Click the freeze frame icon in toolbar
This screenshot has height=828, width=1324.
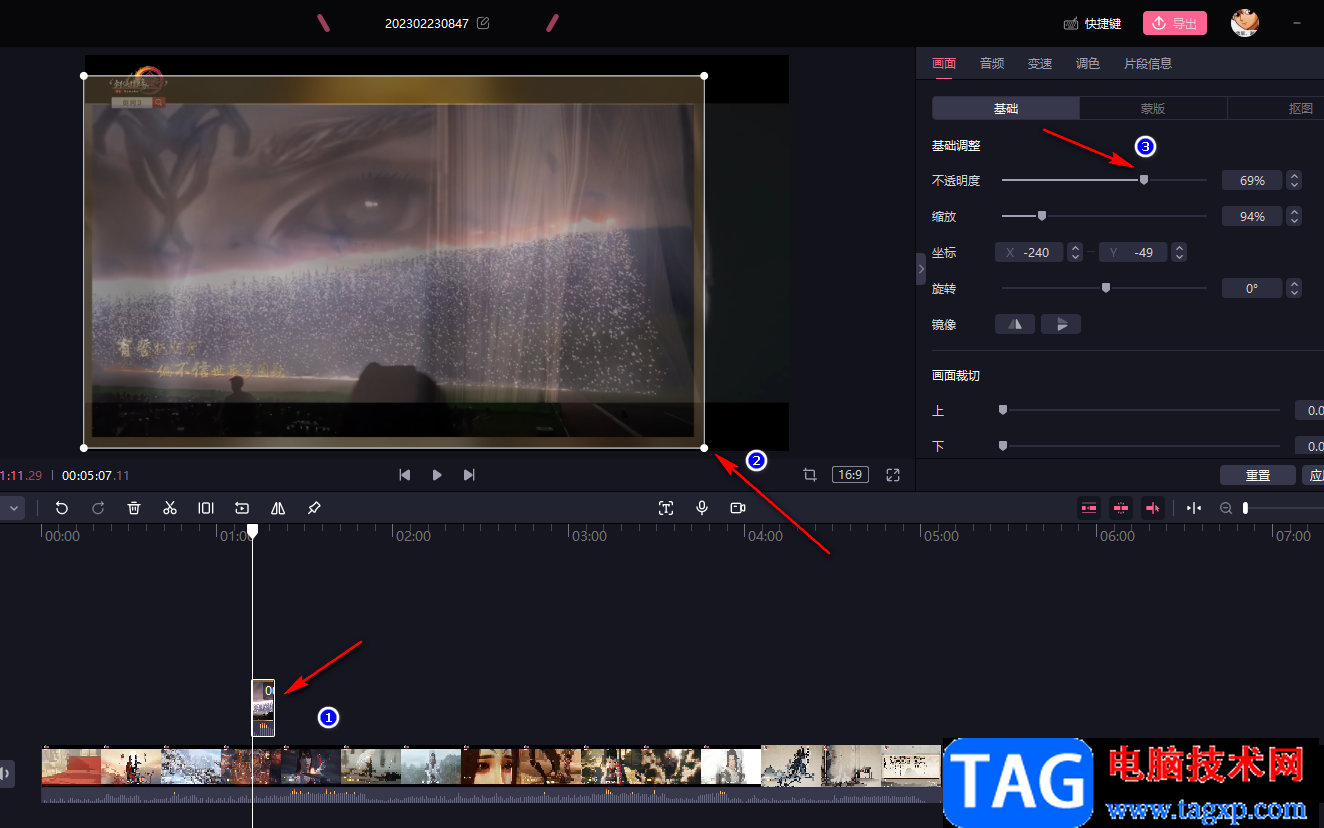click(x=242, y=508)
